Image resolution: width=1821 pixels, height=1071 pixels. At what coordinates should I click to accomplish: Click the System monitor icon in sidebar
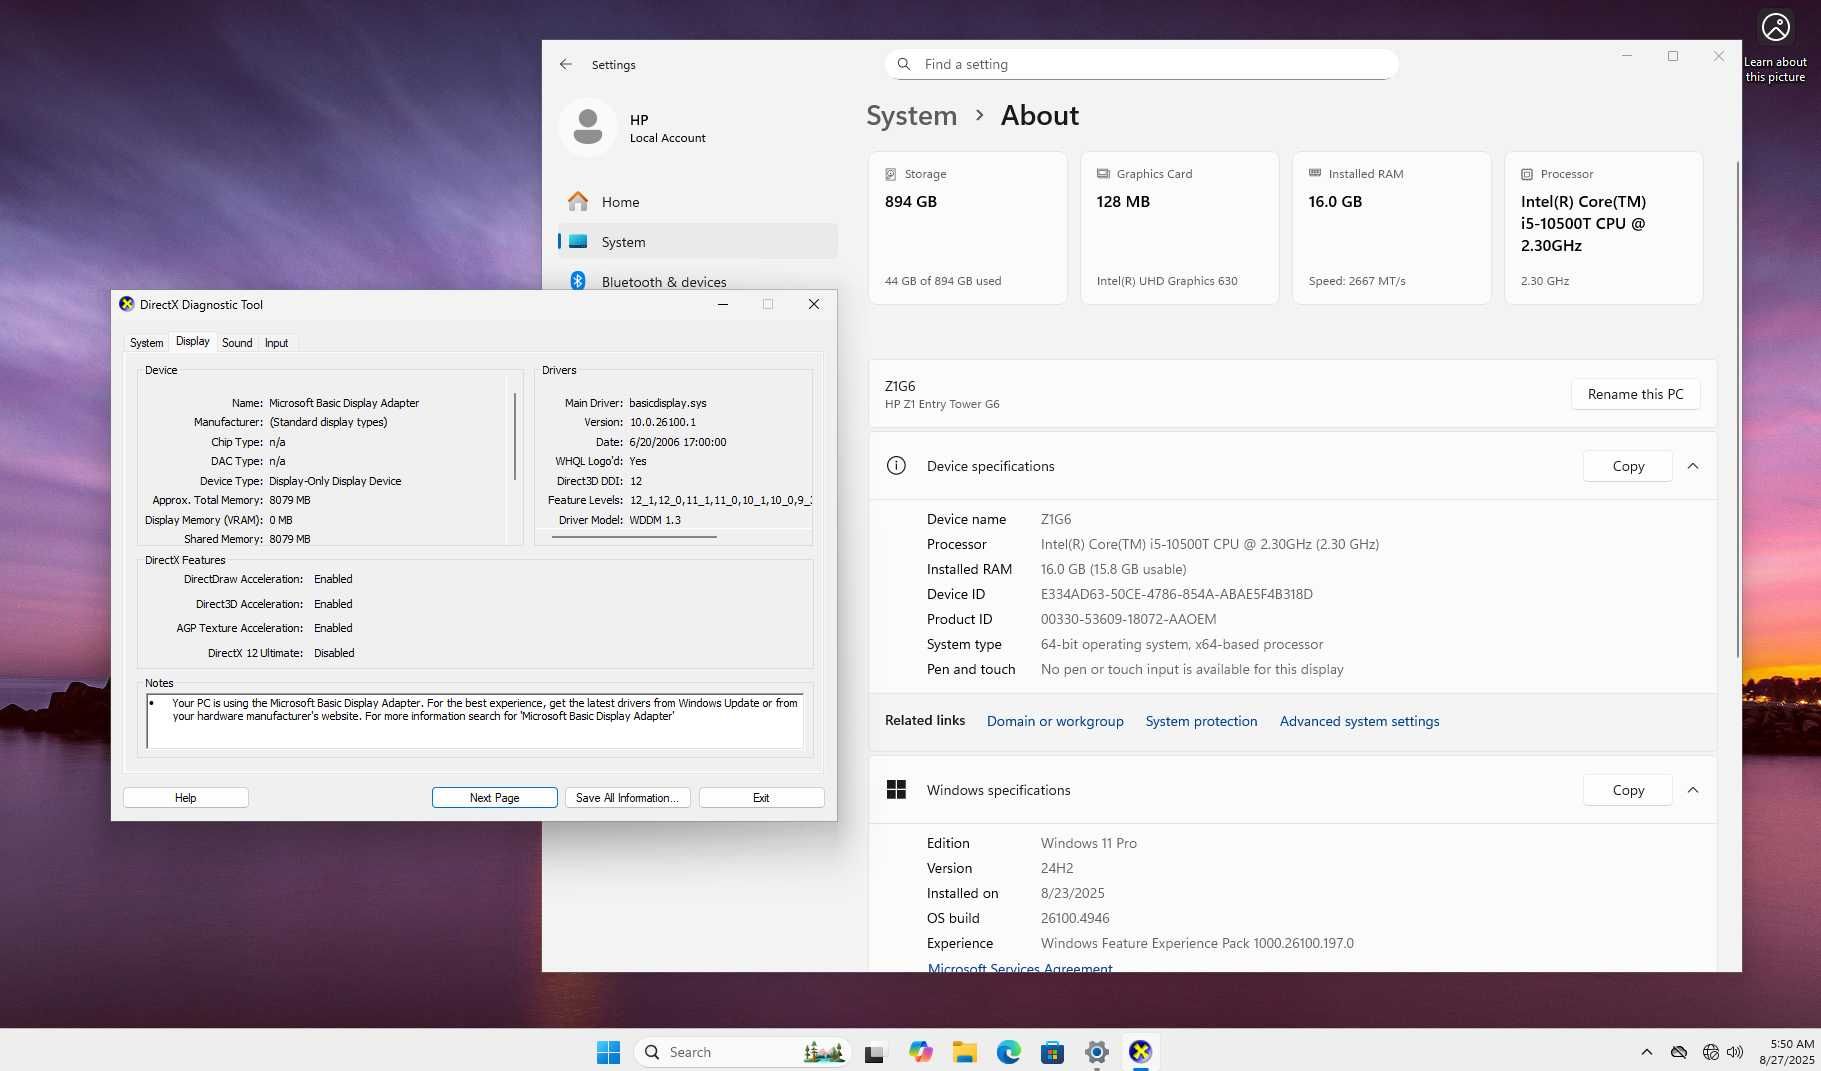click(x=578, y=241)
